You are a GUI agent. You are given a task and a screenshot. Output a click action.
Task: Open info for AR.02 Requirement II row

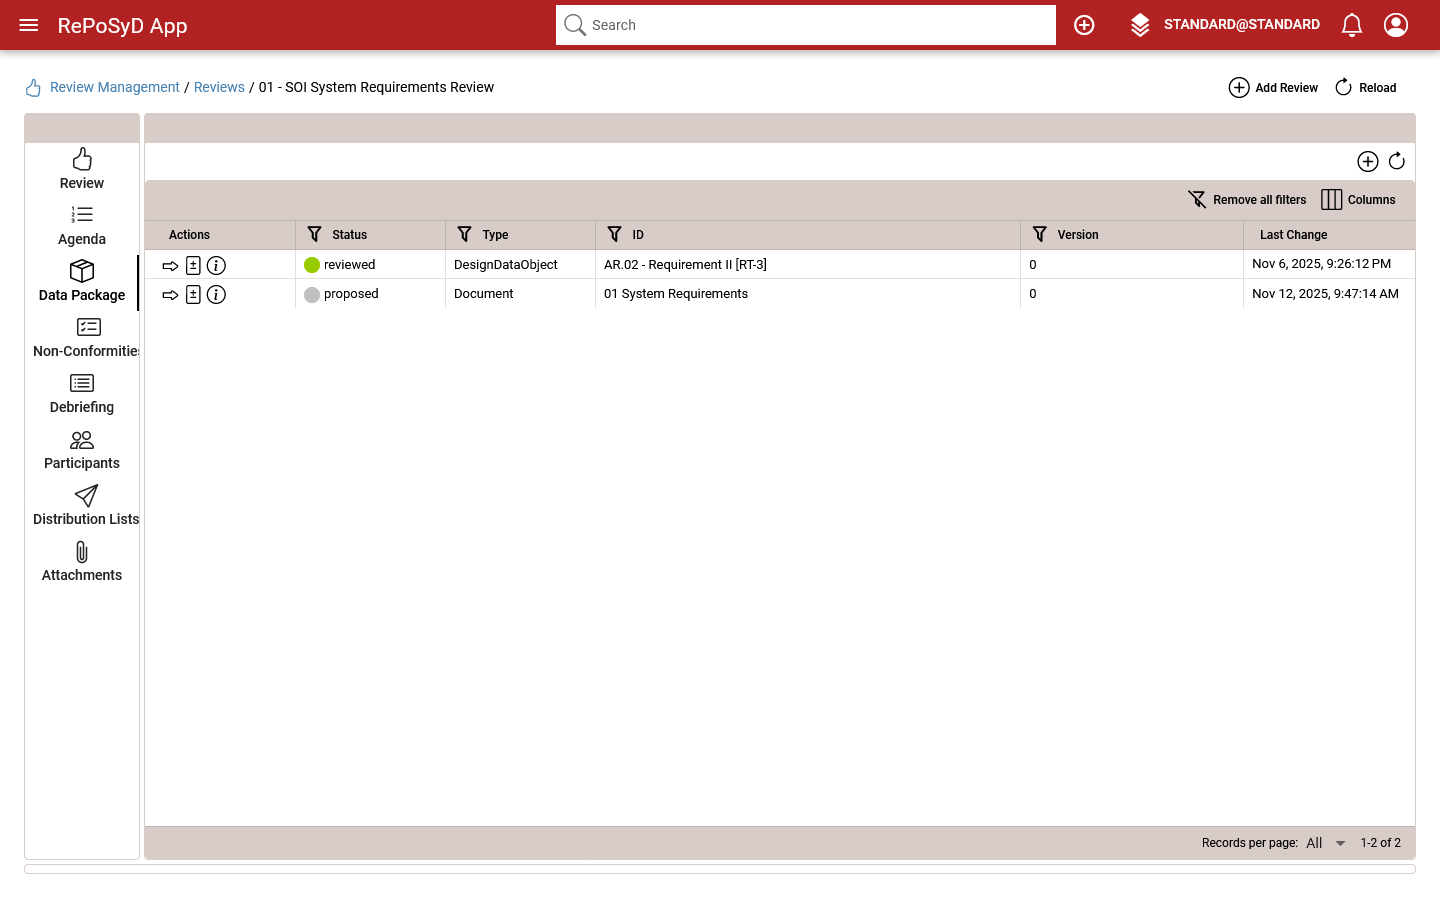click(x=216, y=265)
